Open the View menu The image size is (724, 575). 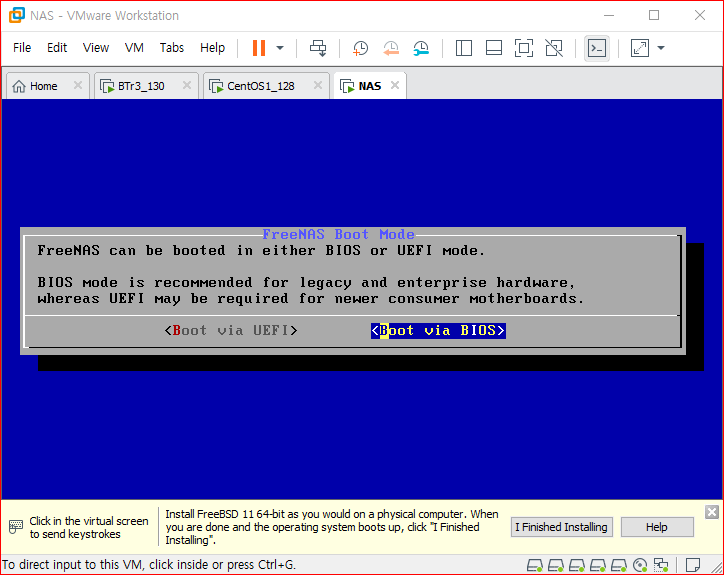[96, 48]
